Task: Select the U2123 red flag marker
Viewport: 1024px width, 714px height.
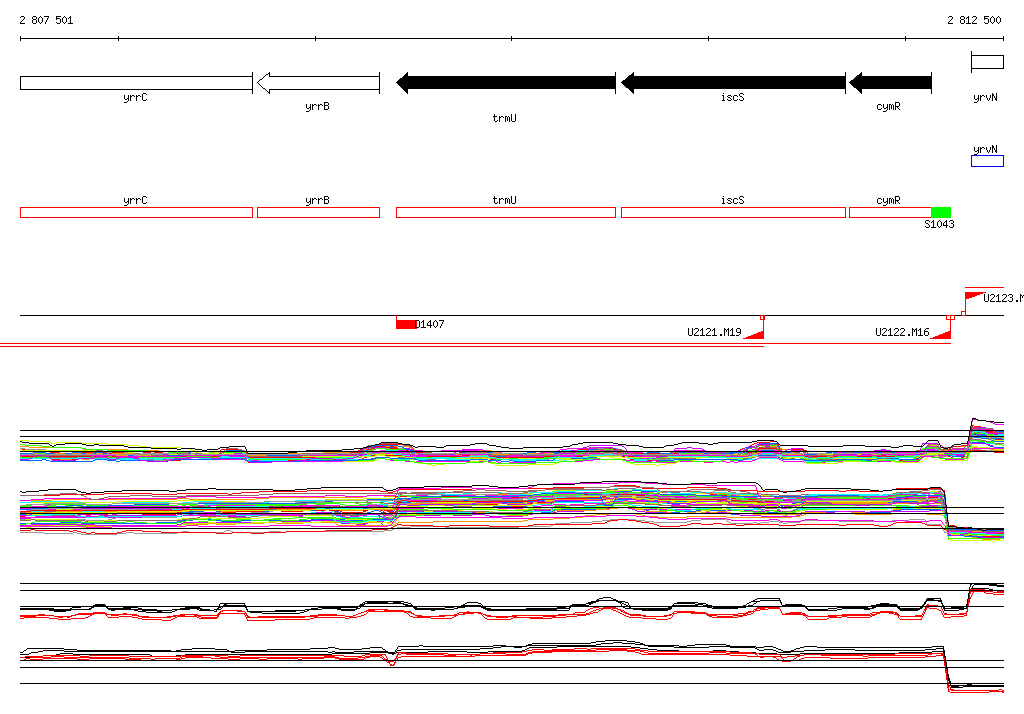Action: point(975,296)
